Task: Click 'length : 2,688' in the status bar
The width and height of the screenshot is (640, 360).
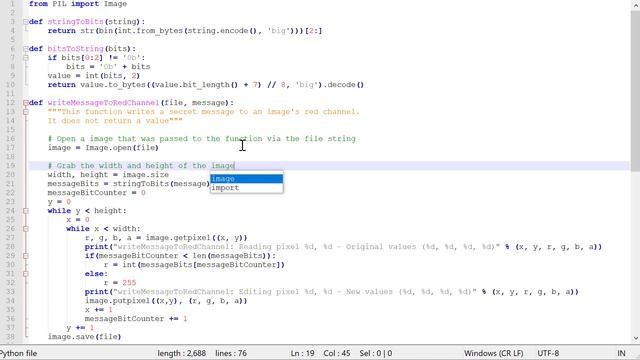Action: coord(182,353)
